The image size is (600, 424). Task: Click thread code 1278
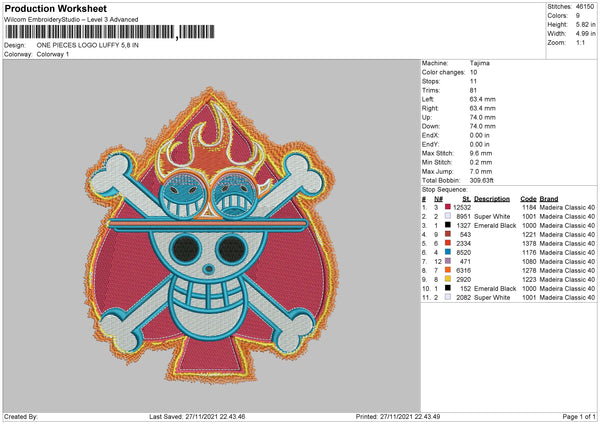coord(529,271)
